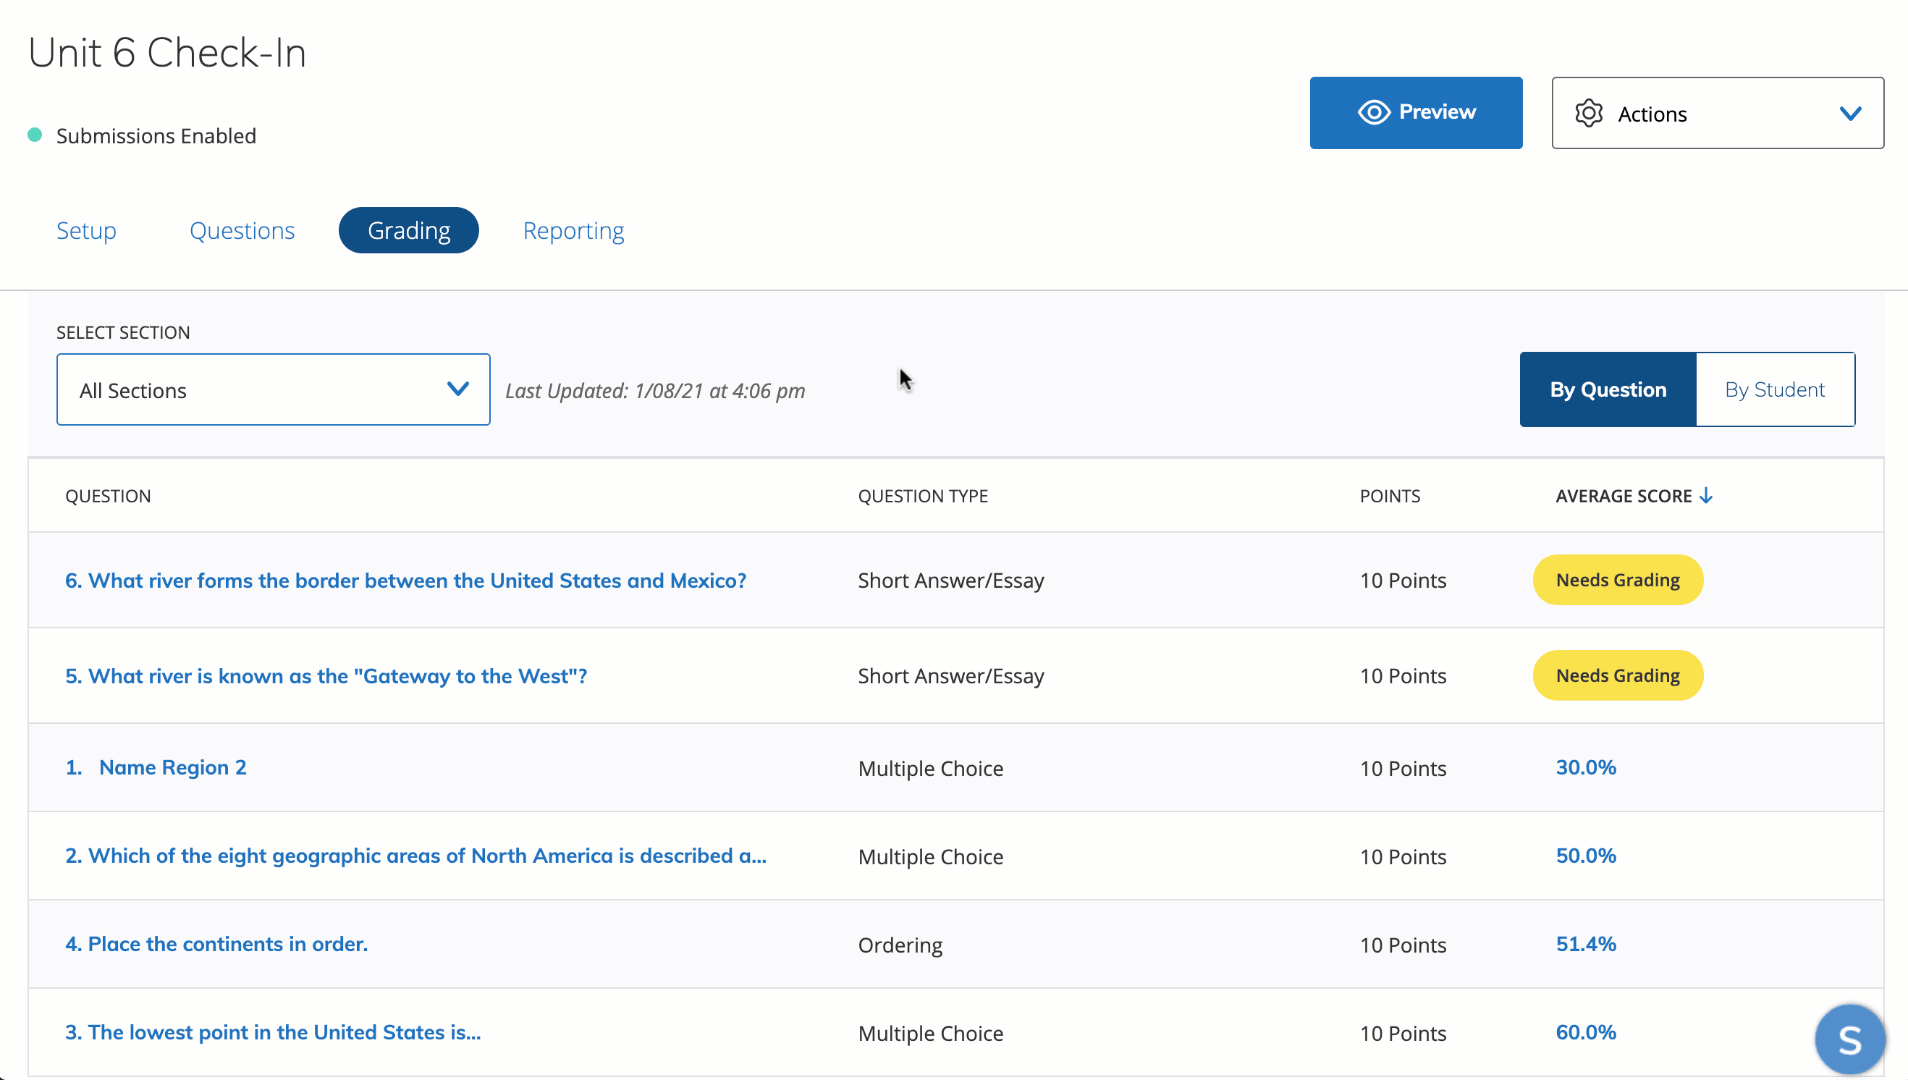Image resolution: width=1908 pixels, height=1080 pixels.
Task: Click the eye icon on Preview button
Action: tap(1373, 113)
